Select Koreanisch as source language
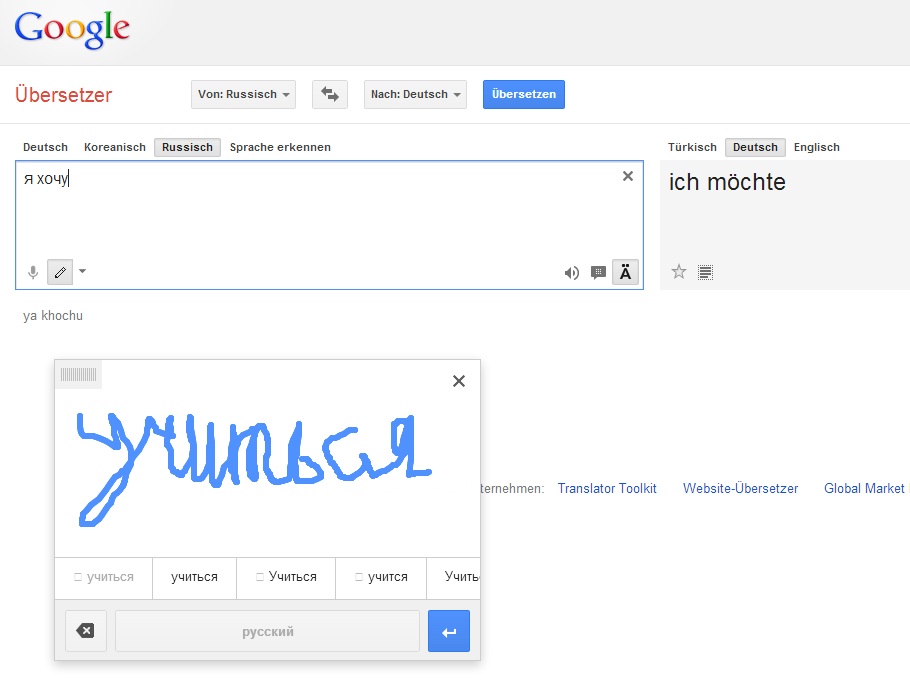 115,147
